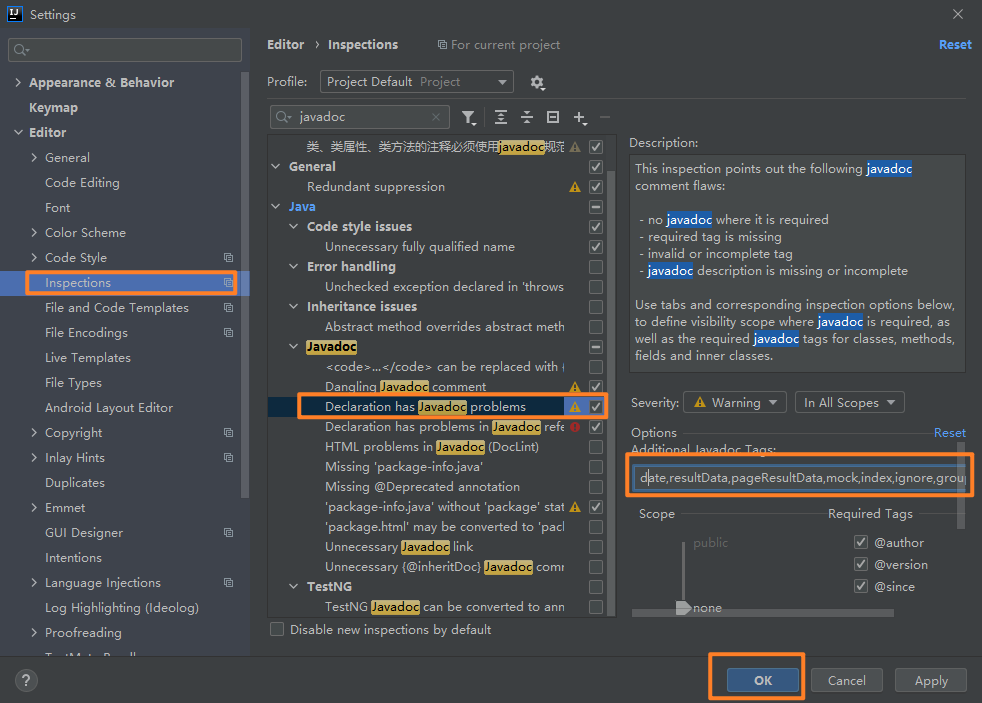The width and height of the screenshot is (982, 703).
Task: Click the Reset link at top right
Action: pos(954,45)
